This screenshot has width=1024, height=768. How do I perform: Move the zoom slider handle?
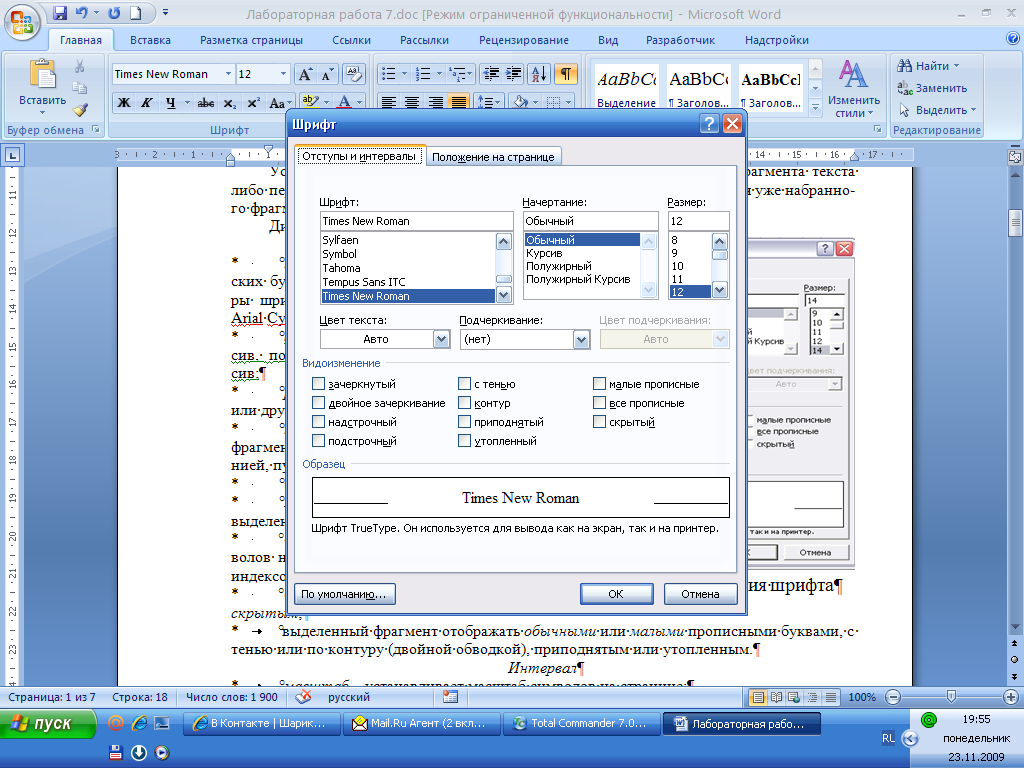(951, 697)
